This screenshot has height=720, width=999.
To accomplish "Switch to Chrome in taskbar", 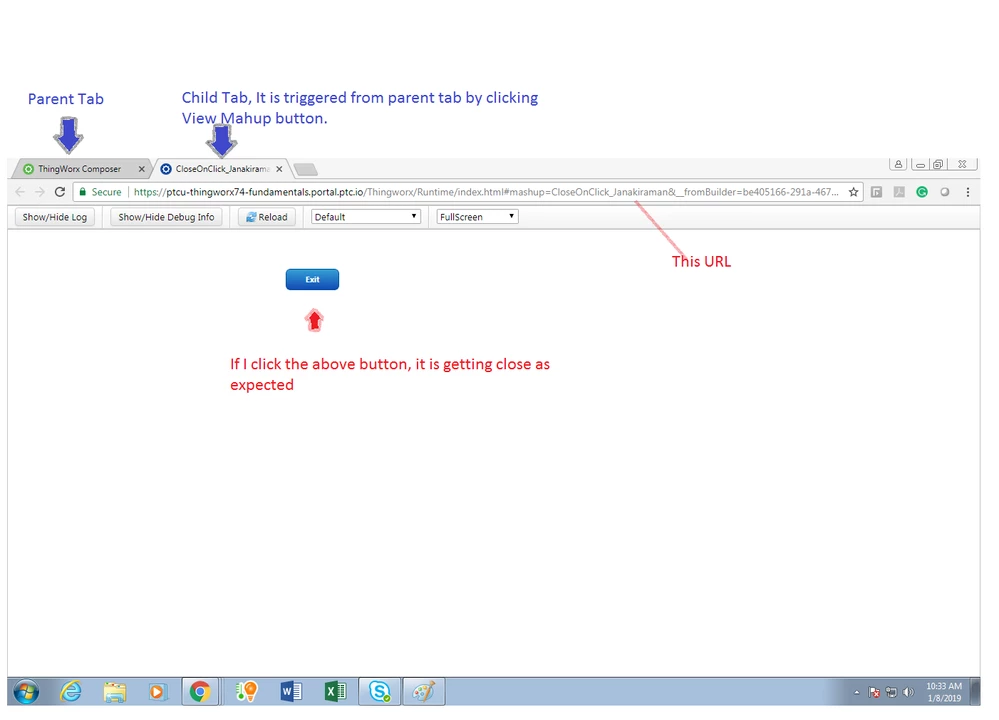I will pyautogui.click(x=200, y=692).
